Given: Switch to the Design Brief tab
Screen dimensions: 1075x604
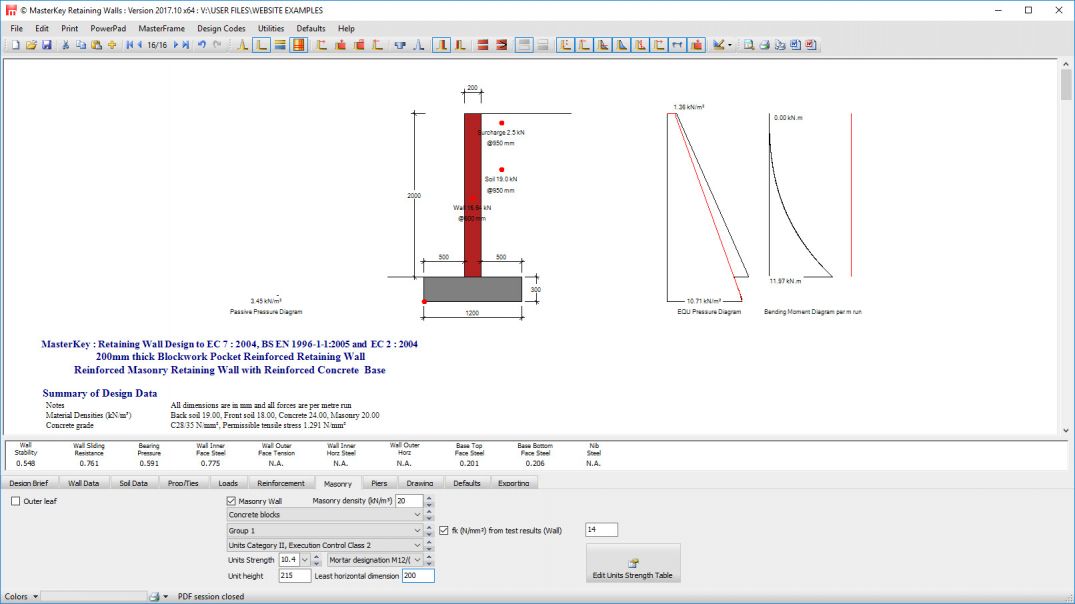Looking at the screenshot, I should coord(29,483).
